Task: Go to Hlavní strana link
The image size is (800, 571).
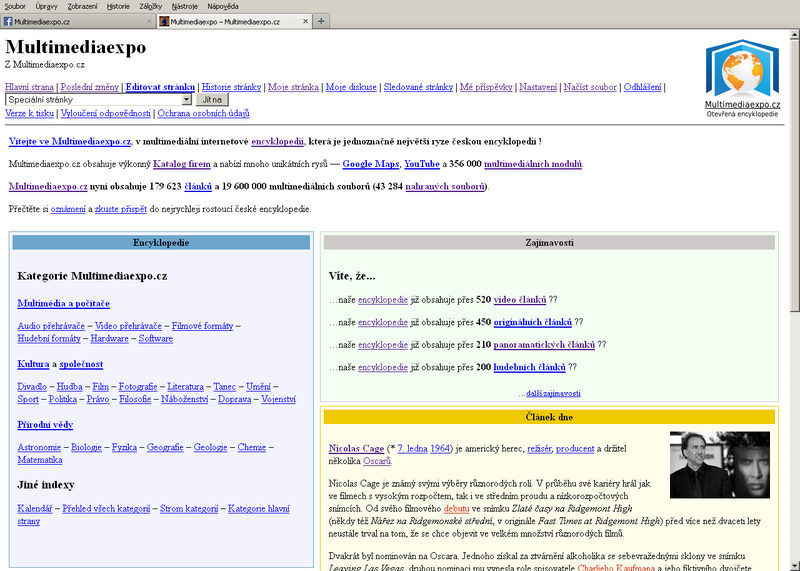Action: (x=29, y=87)
